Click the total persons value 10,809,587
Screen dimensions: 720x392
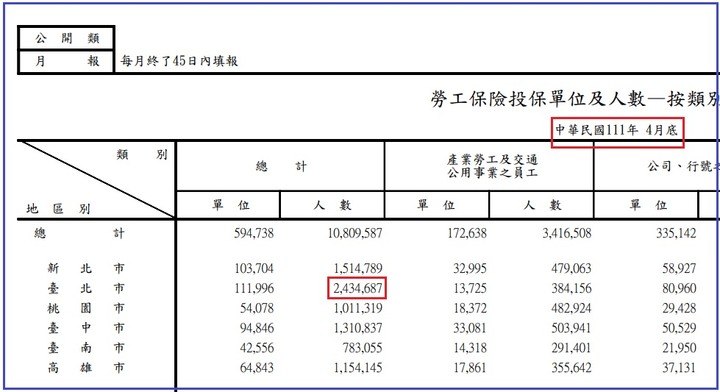(x=355, y=233)
